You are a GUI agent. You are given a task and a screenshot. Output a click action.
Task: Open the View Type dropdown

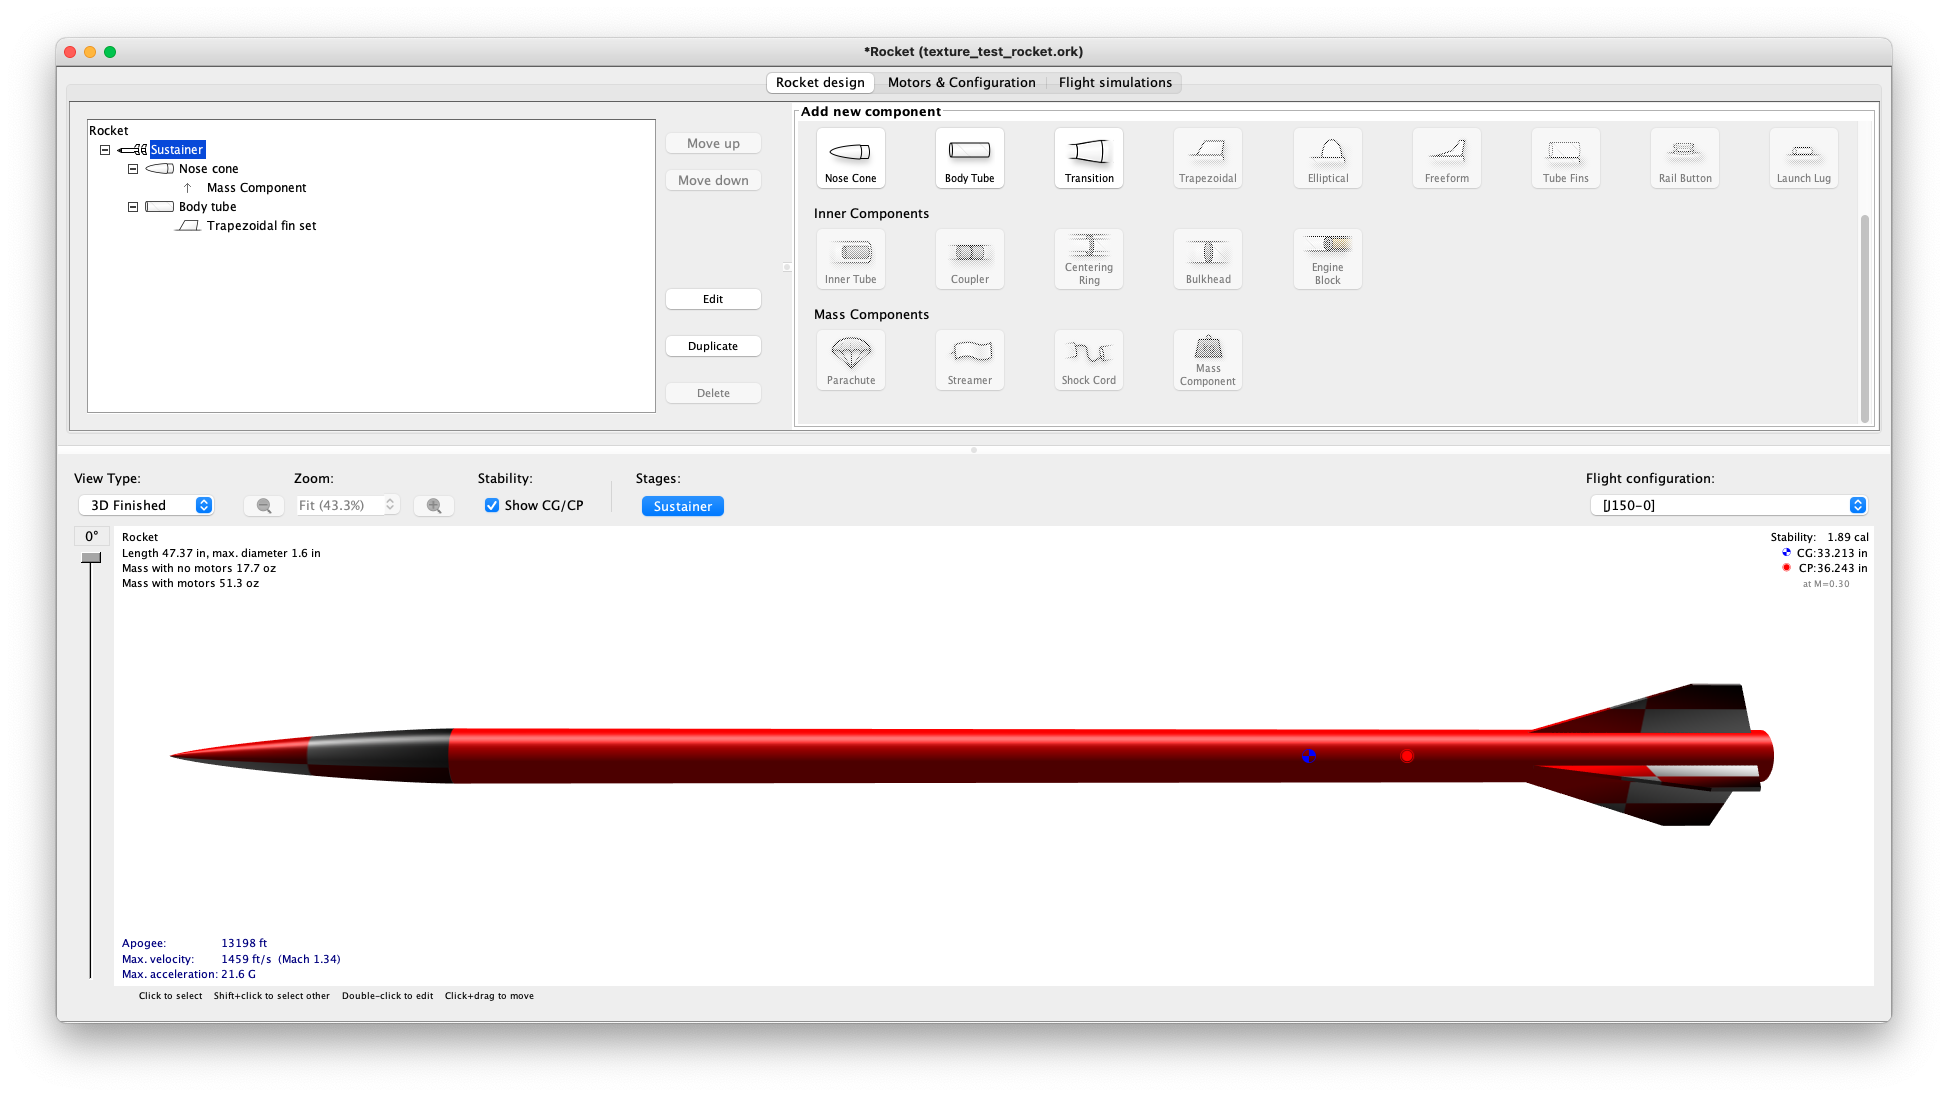(x=145, y=505)
